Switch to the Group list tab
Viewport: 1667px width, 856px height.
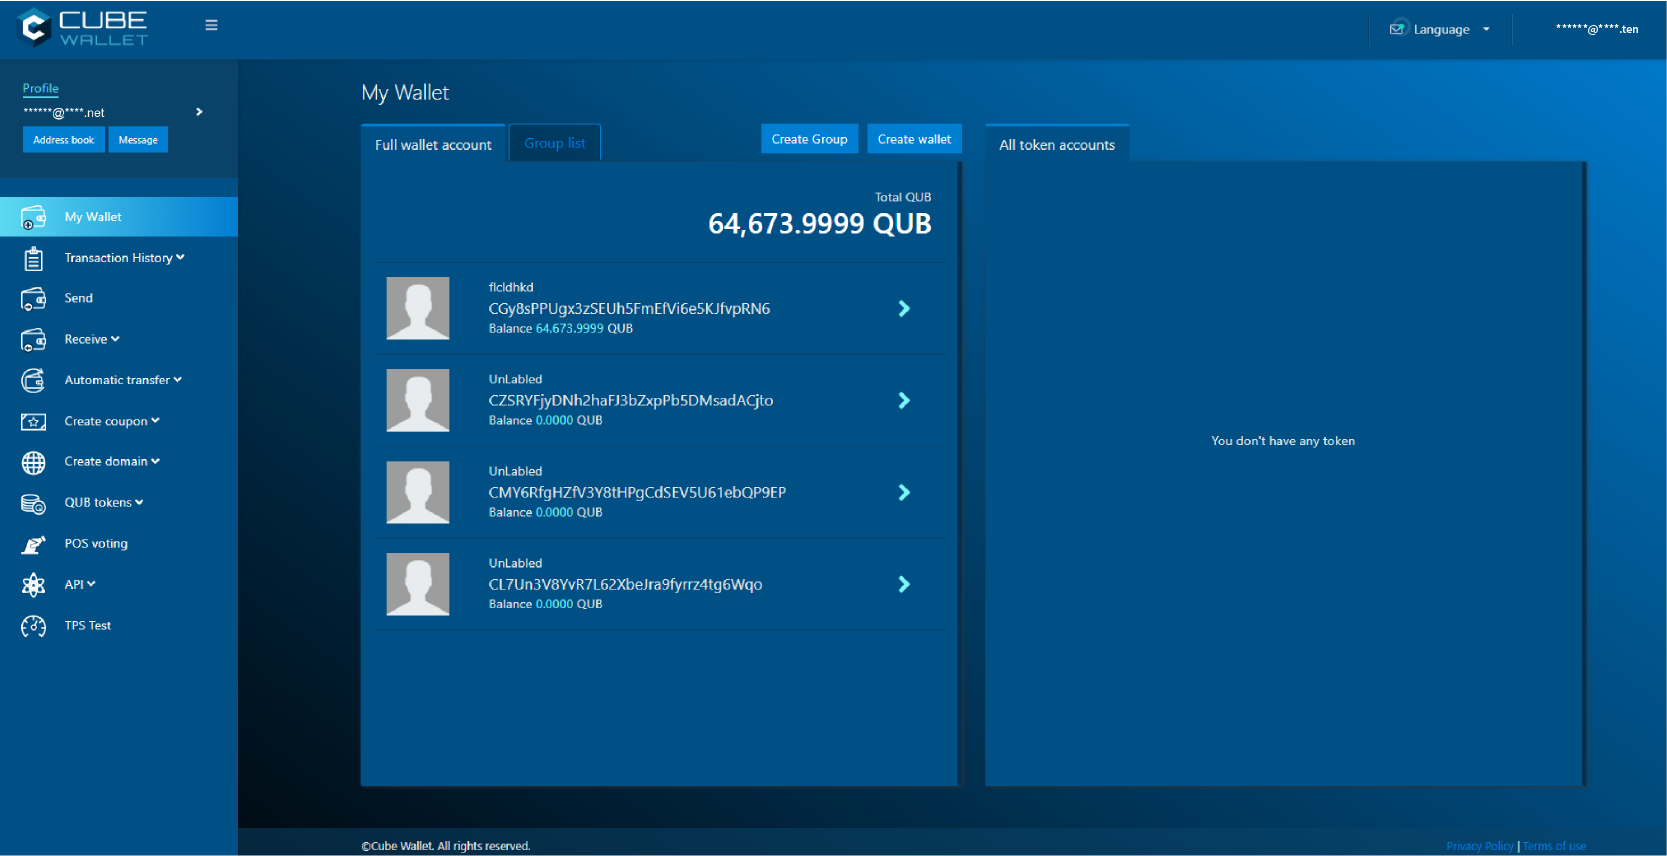click(x=554, y=143)
